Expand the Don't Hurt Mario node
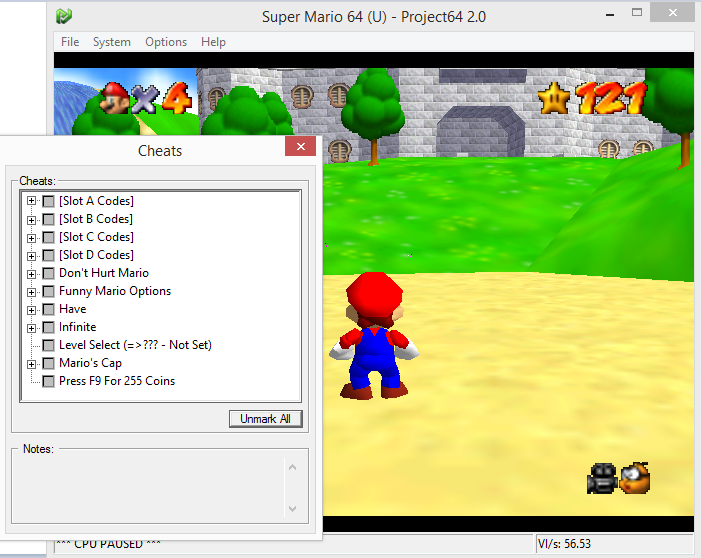 [31, 274]
